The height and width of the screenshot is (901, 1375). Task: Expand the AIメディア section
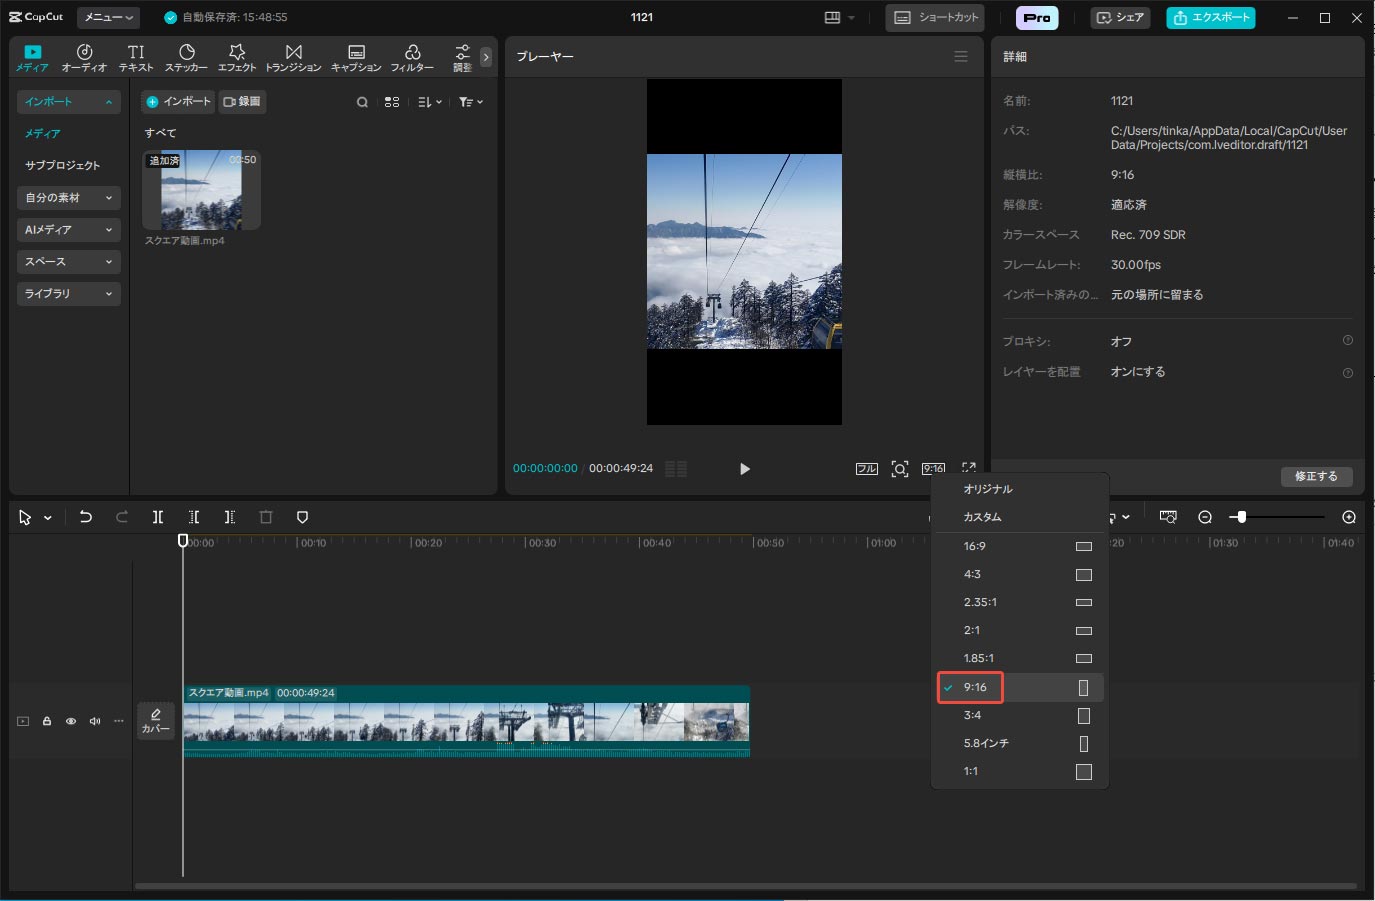point(68,230)
